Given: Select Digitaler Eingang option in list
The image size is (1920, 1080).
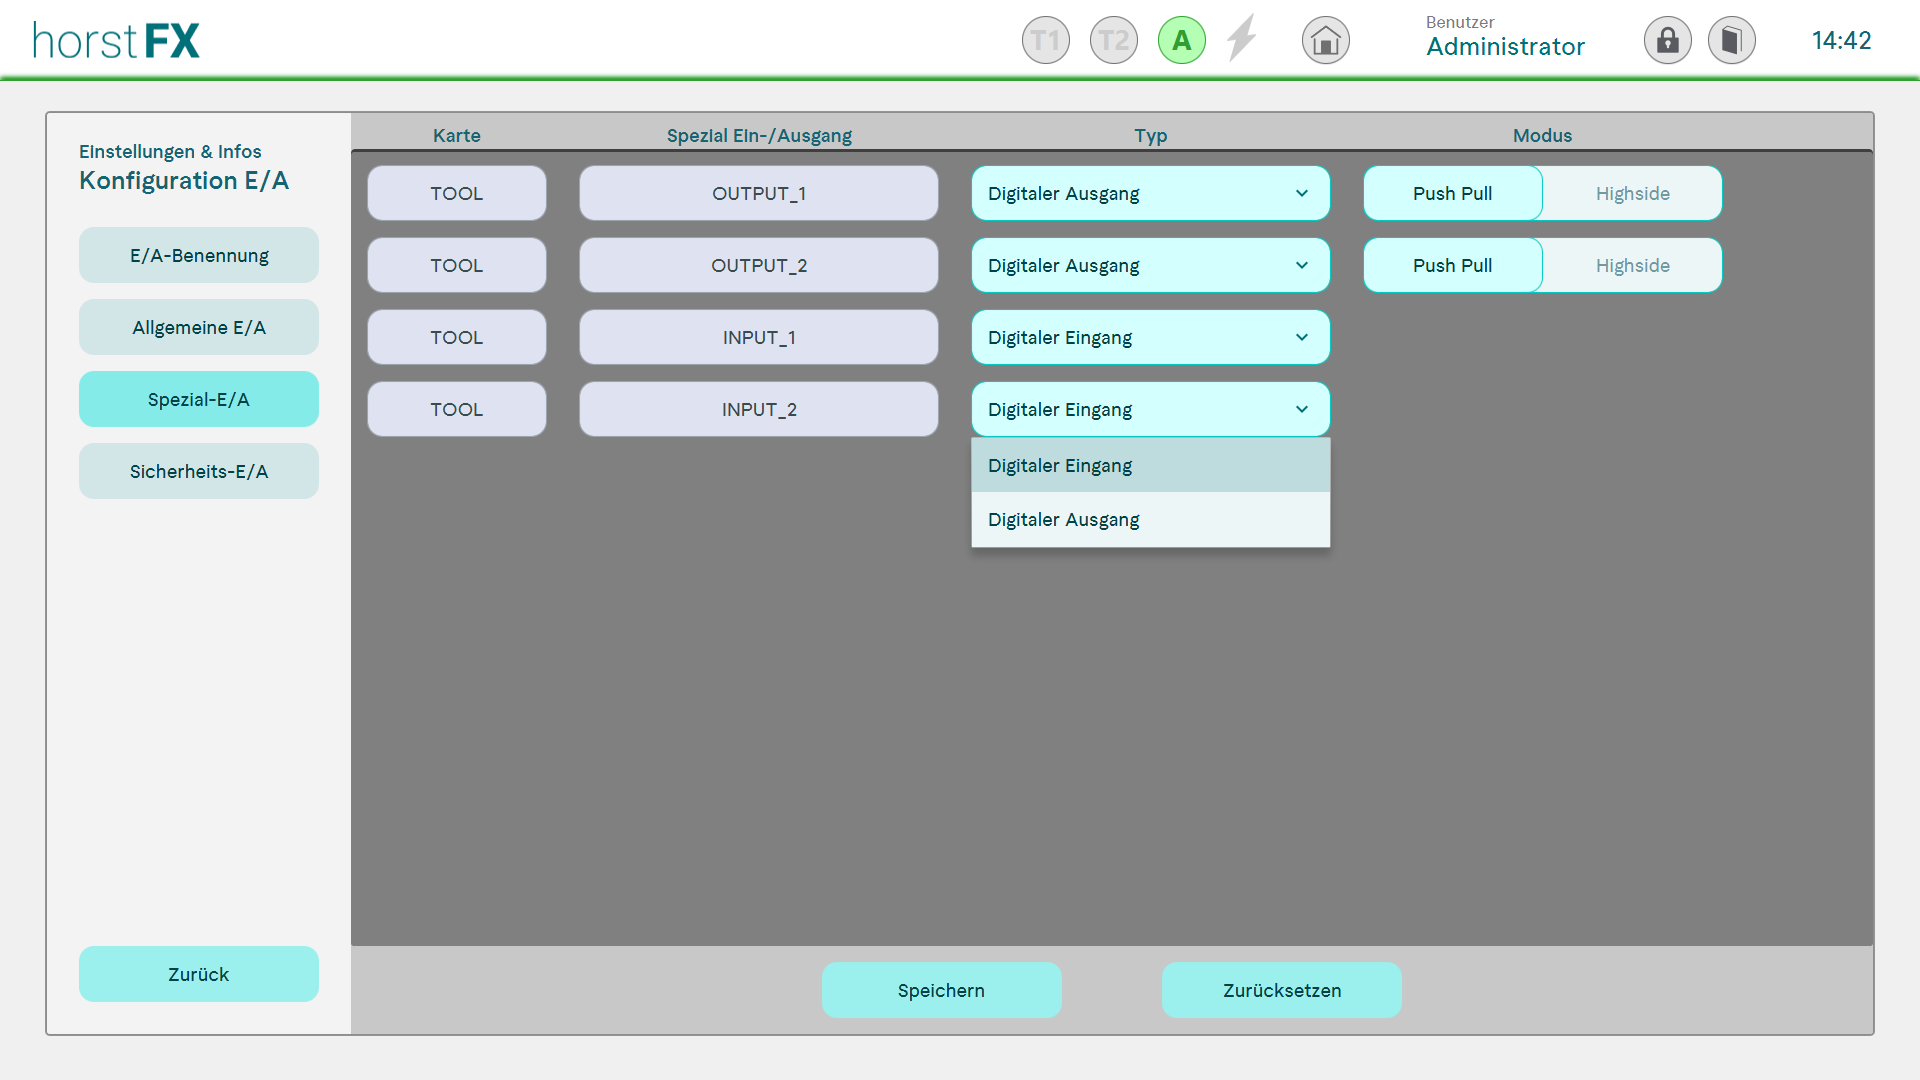Looking at the screenshot, I should (1150, 465).
